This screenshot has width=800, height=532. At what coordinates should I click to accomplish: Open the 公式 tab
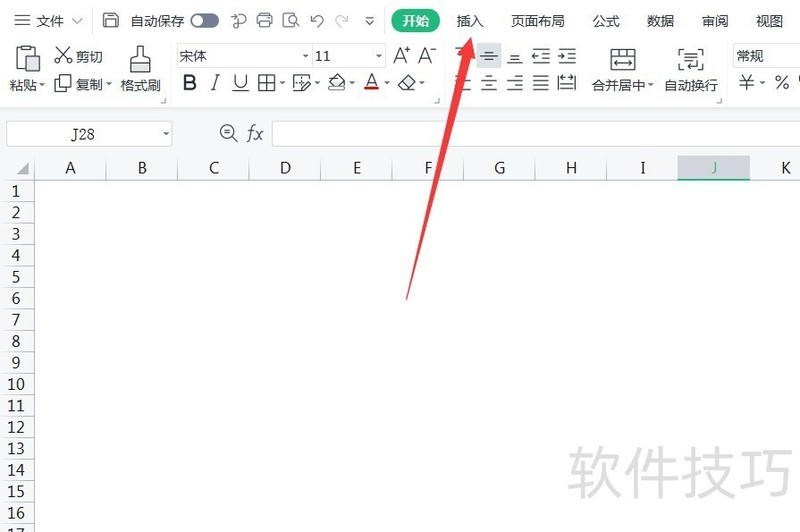point(606,21)
